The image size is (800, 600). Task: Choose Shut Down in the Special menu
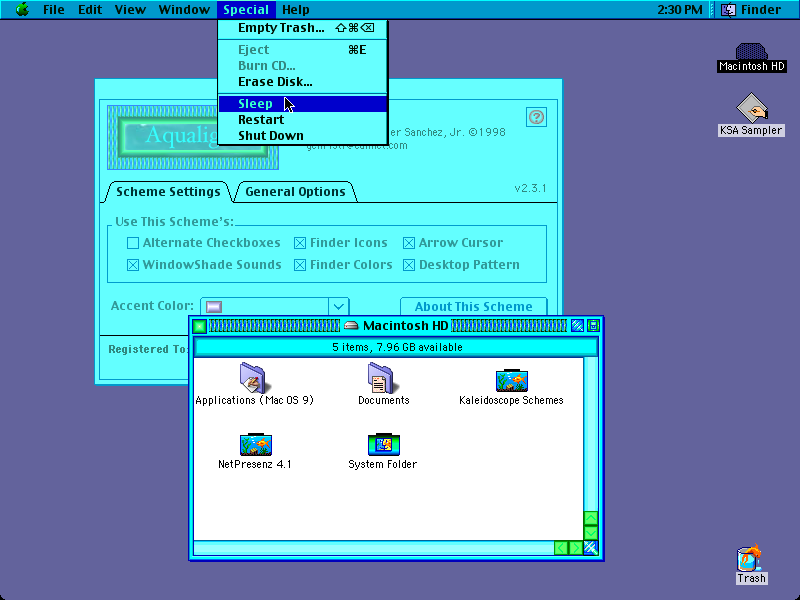click(303, 135)
